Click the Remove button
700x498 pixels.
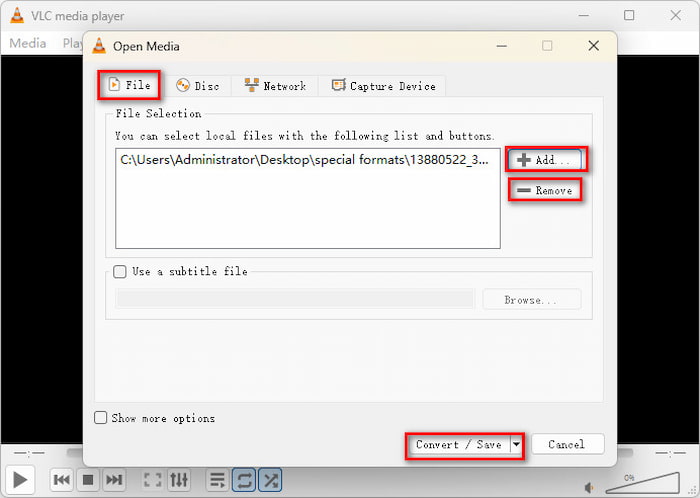tap(545, 190)
